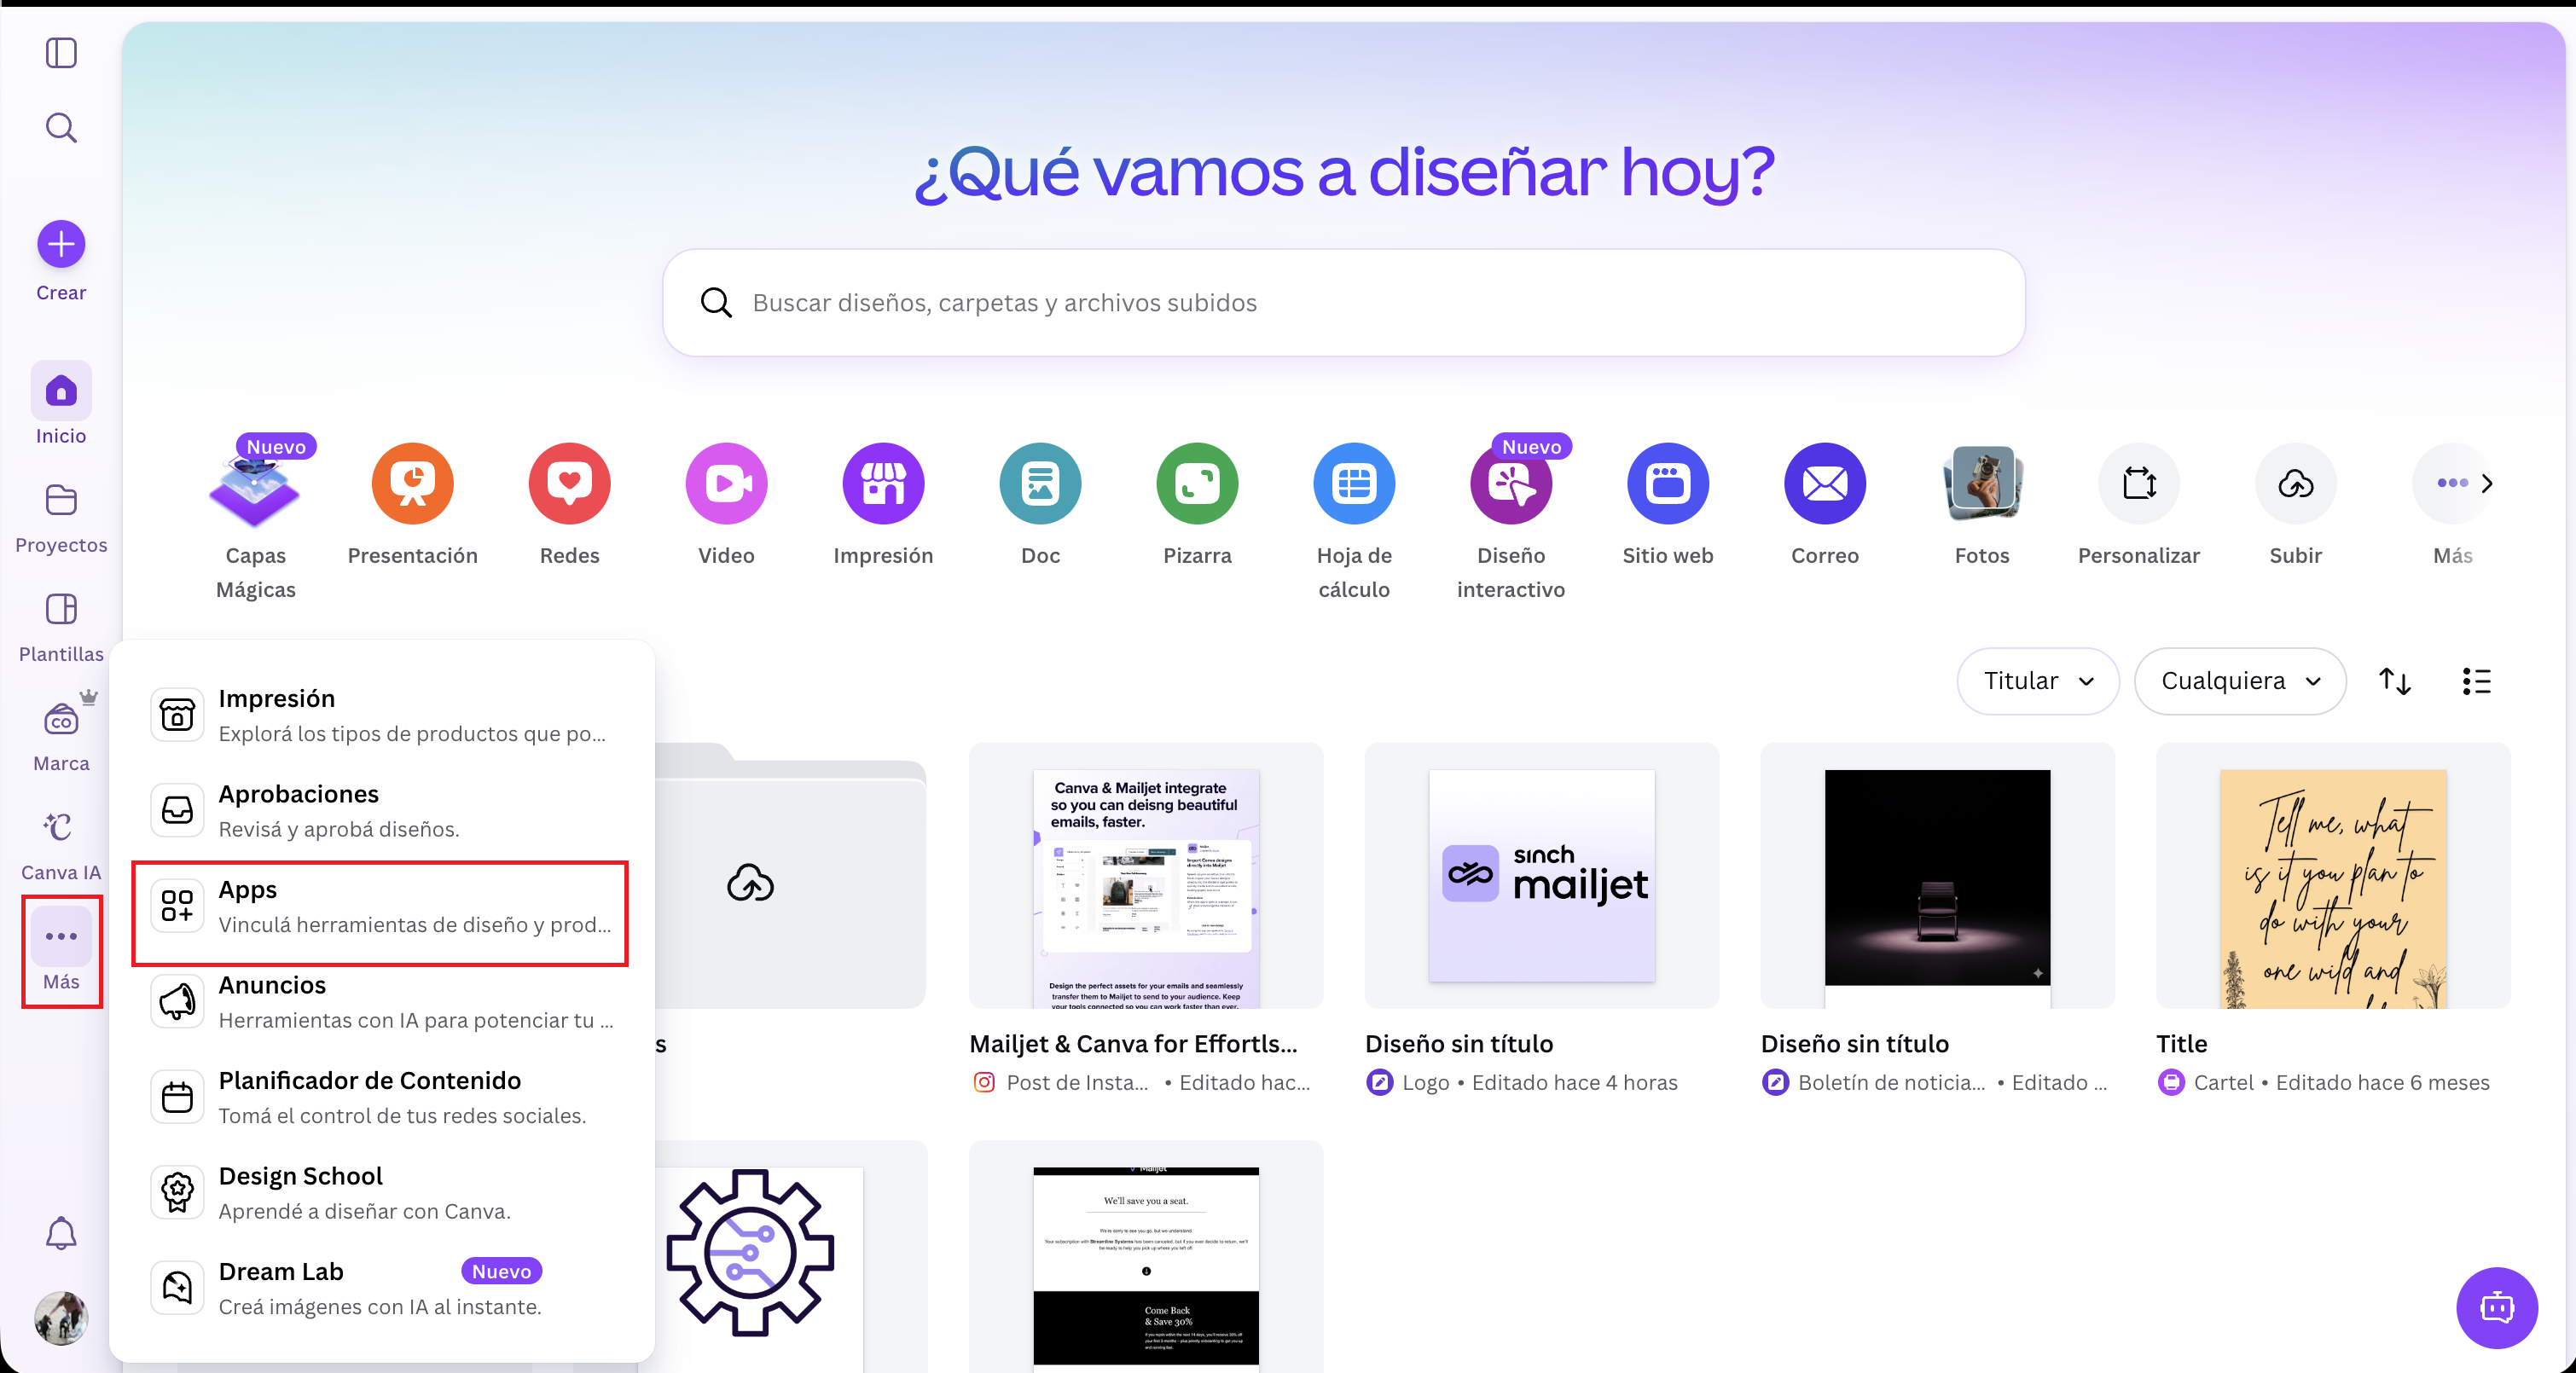Open Proyectos folder icon
Screen dimensions: 2576x1373
coord(61,500)
